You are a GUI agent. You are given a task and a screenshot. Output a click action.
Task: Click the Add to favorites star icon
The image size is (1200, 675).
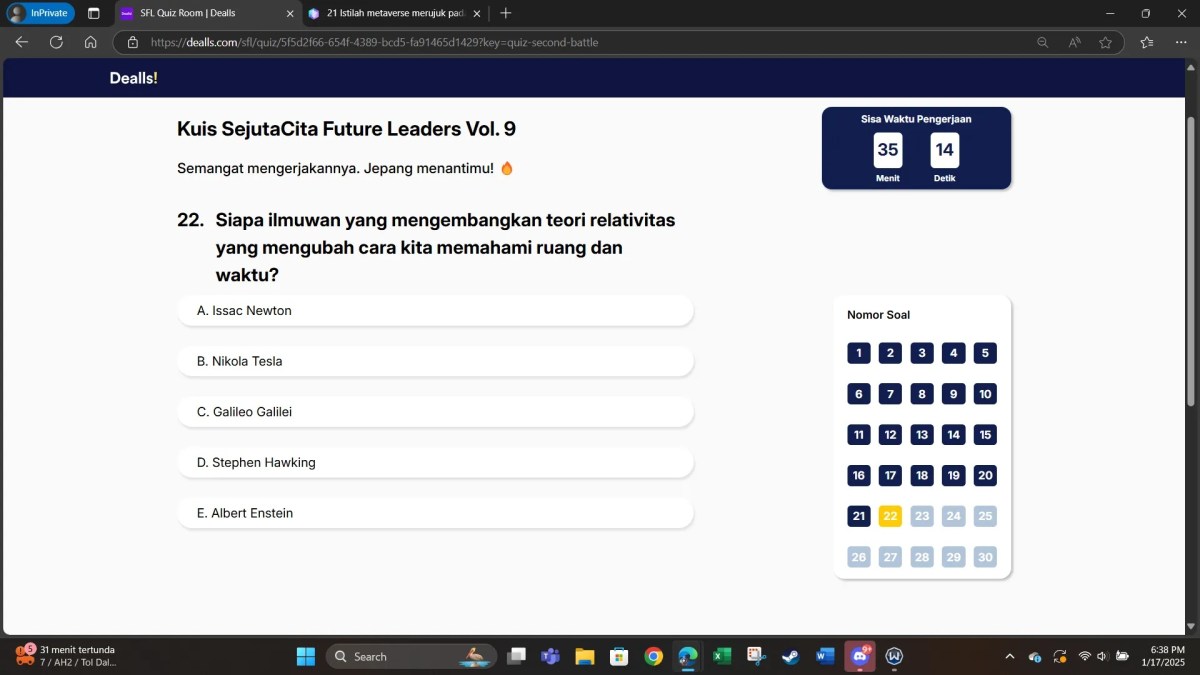pos(1105,42)
